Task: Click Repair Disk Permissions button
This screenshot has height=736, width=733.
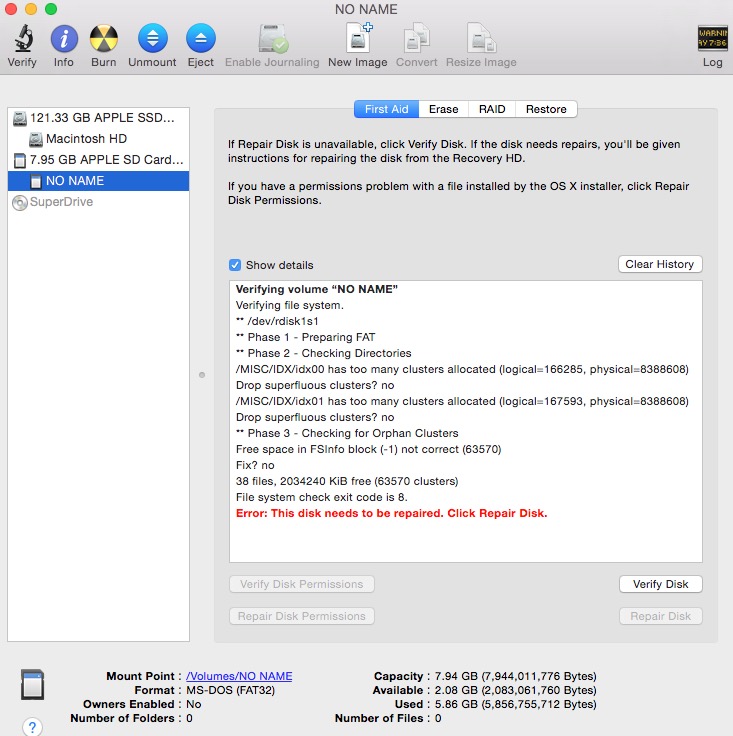Action: click(x=302, y=616)
